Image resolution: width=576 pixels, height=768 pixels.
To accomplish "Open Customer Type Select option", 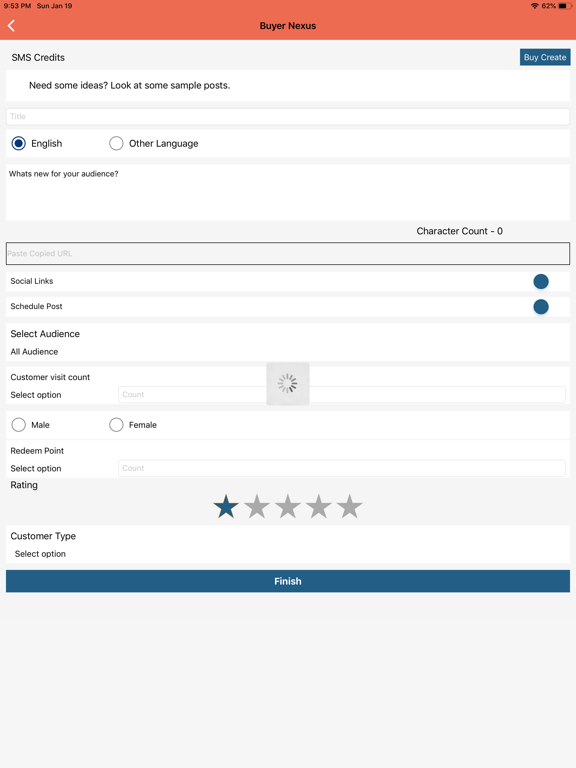I will tap(40, 554).
